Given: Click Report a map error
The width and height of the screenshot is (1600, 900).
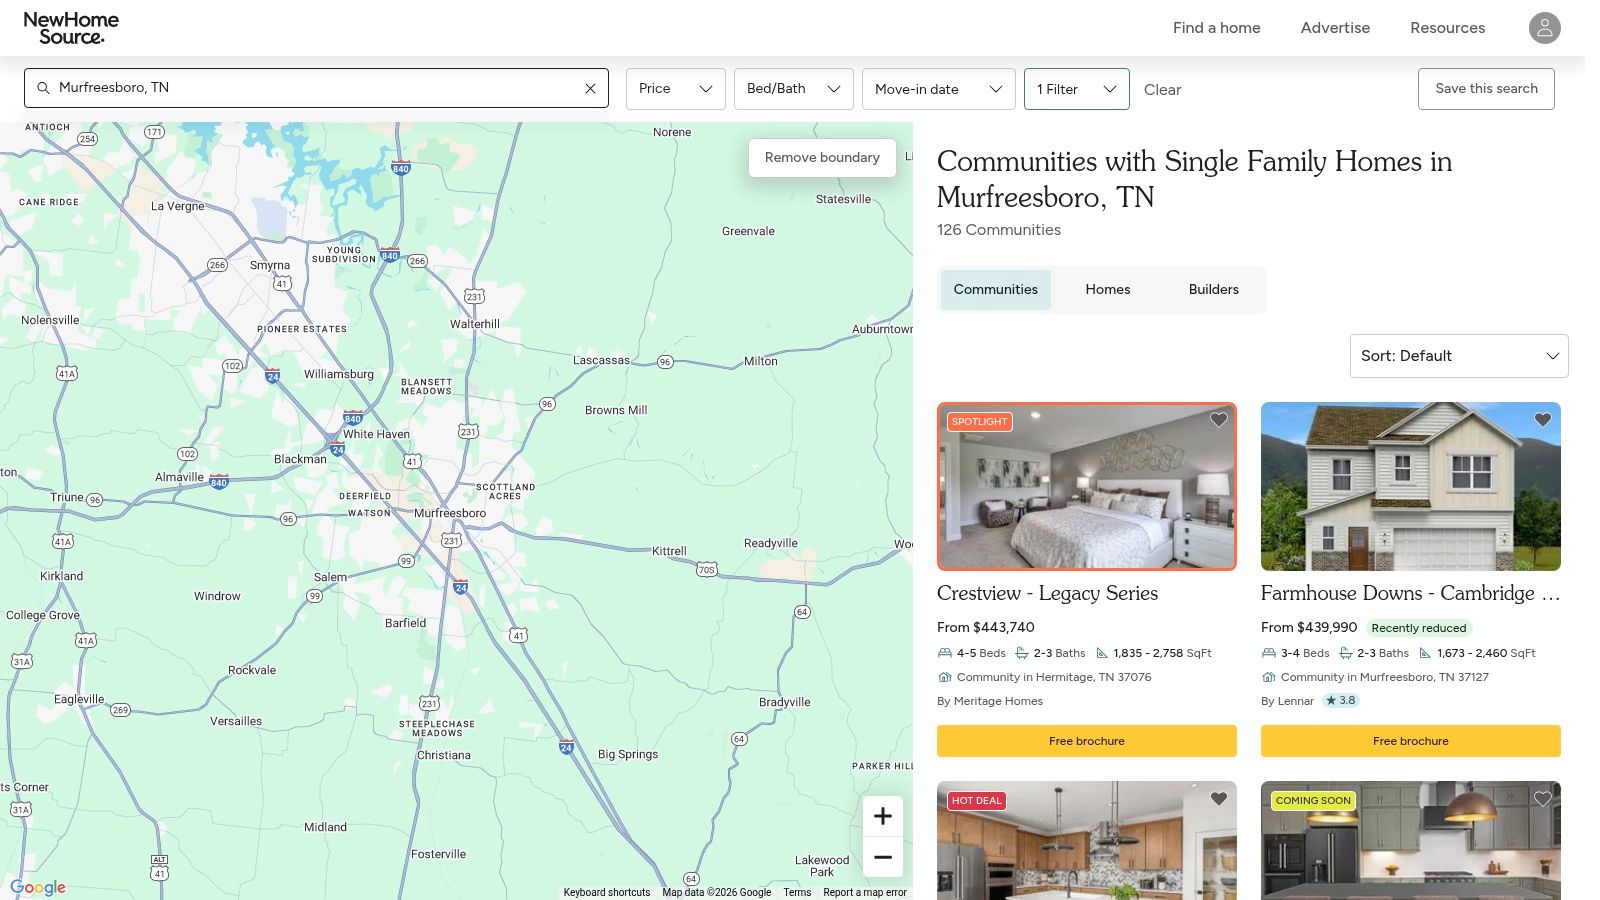Looking at the screenshot, I should pyautogui.click(x=865, y=893).
